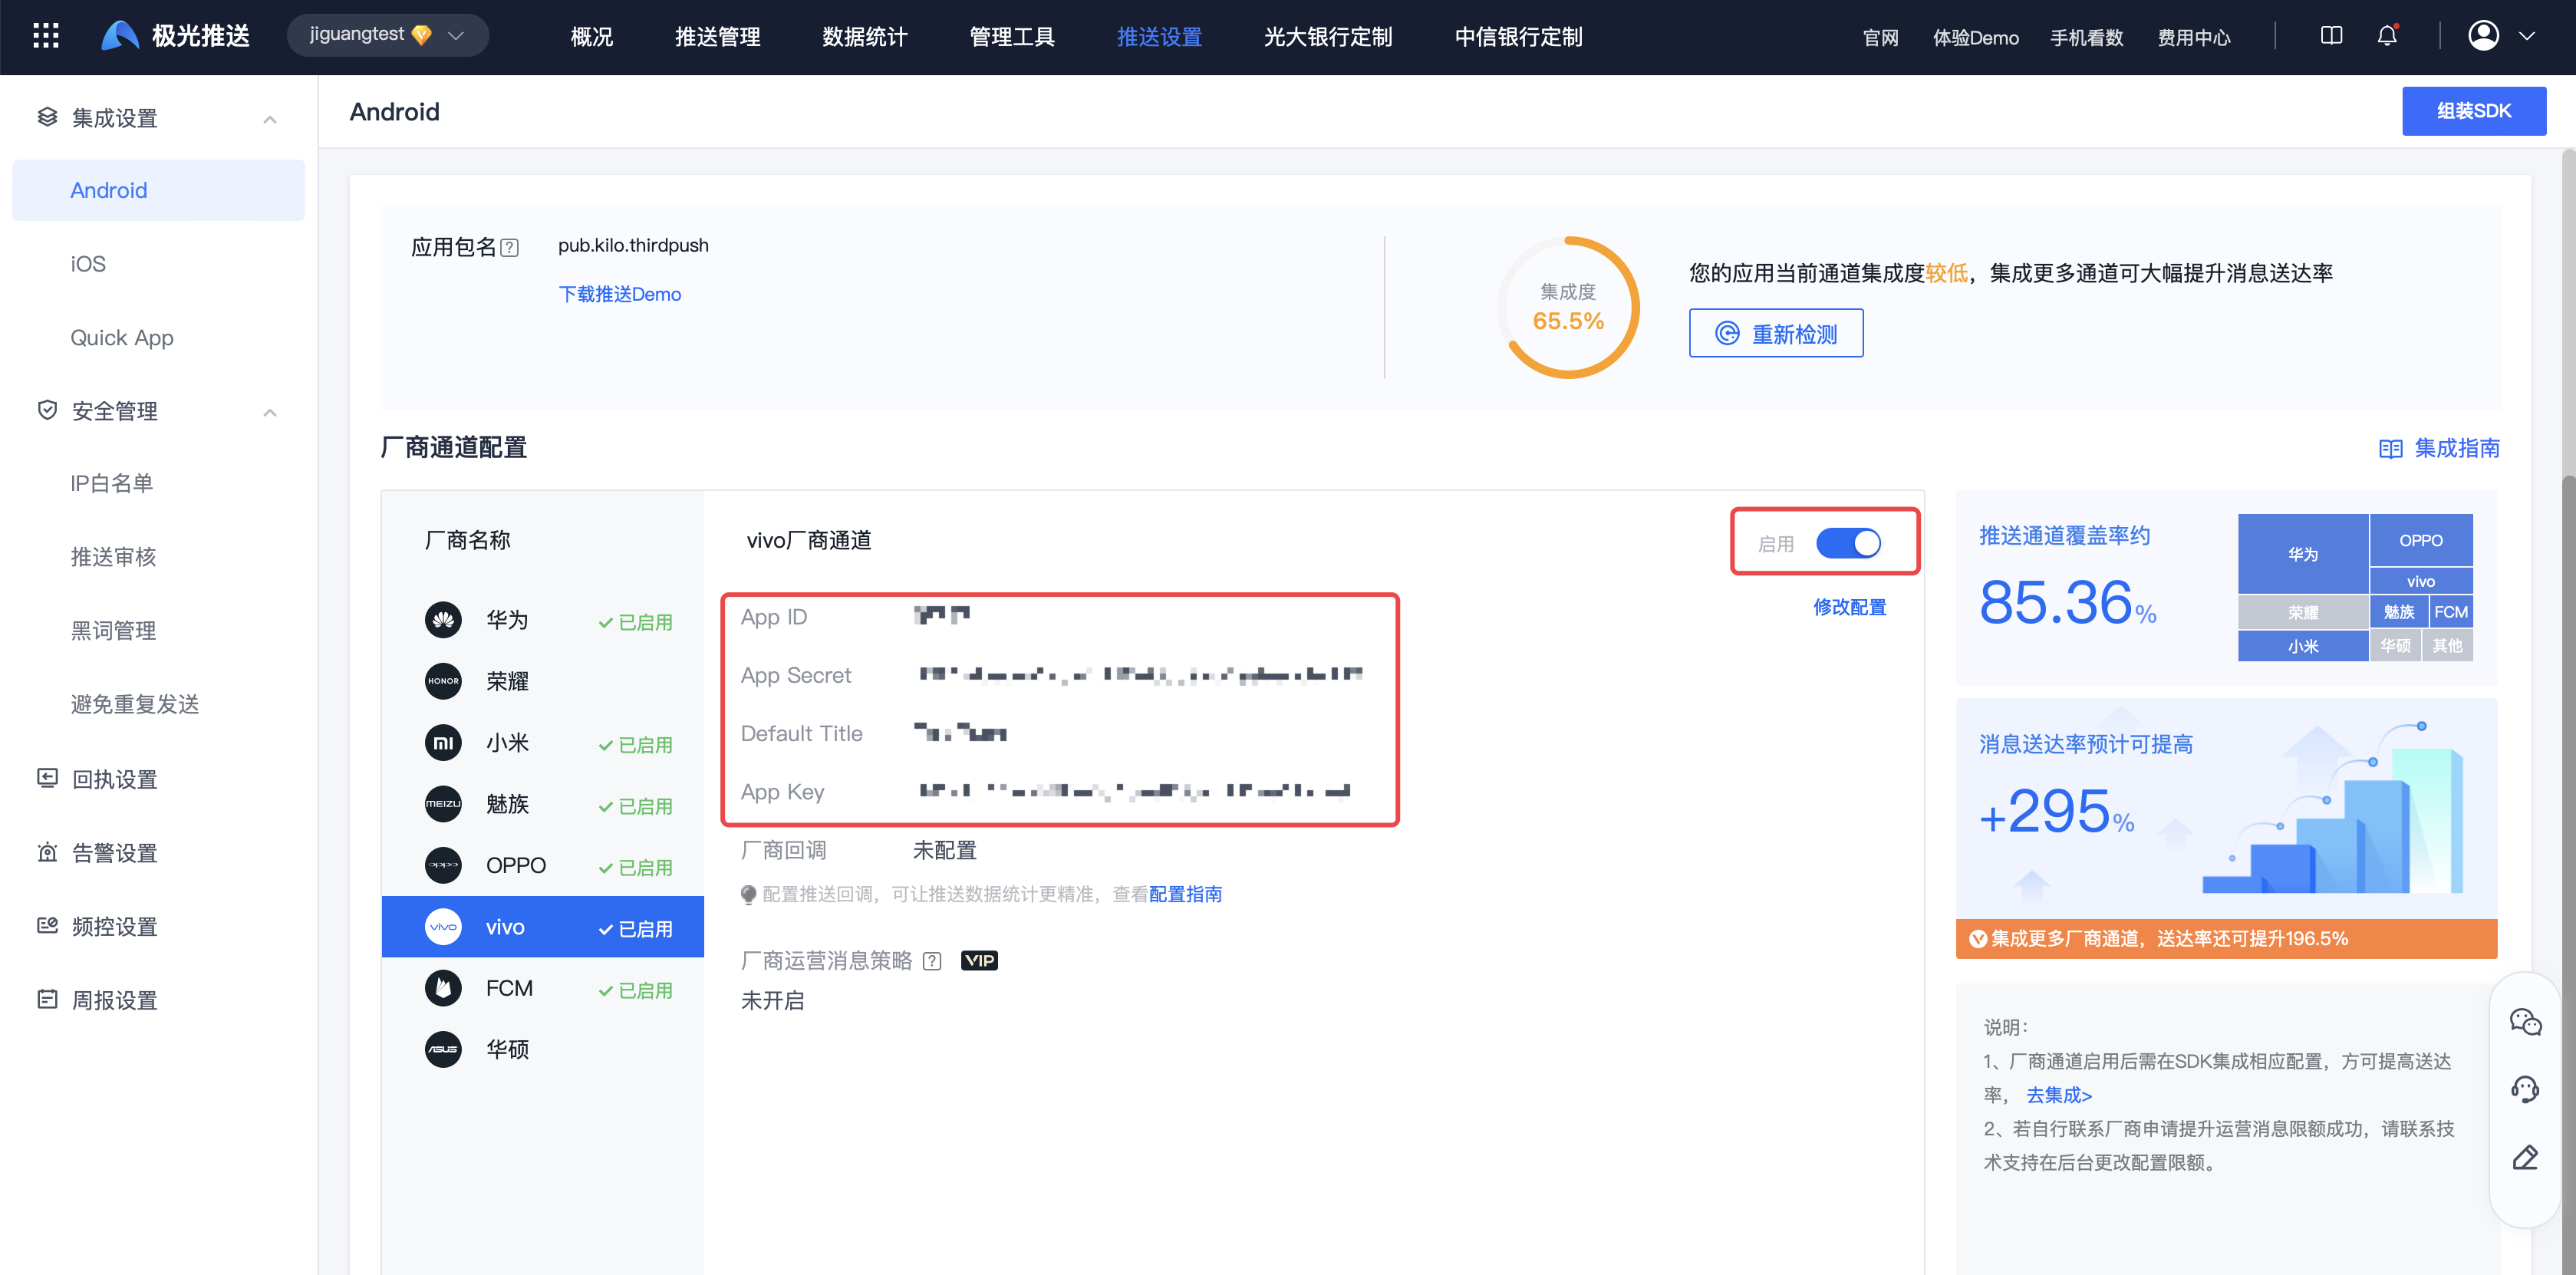
Task: Open the jiguangtest app dropdown
Action: pos(387,36)
